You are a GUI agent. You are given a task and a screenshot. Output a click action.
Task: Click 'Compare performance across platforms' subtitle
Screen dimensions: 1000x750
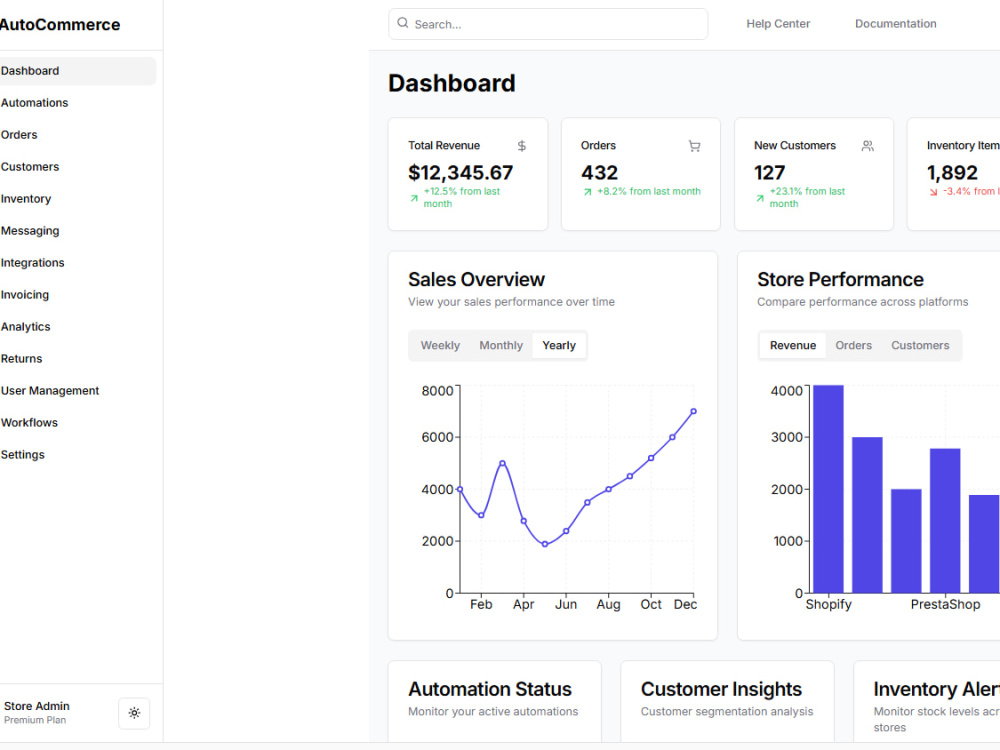(x=862, y=302)
